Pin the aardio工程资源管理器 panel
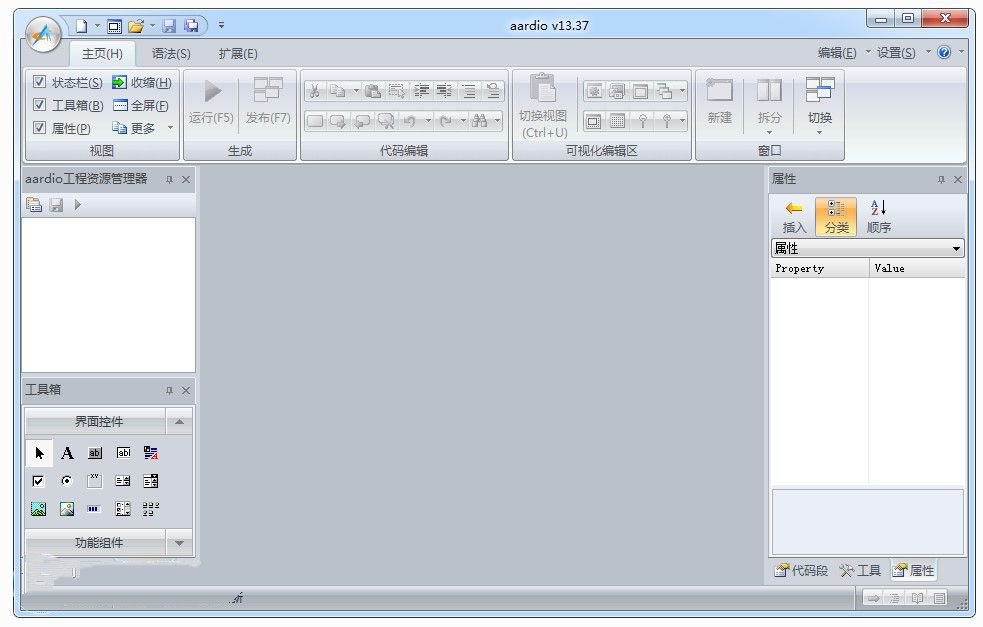Screen dimensions: 983x627 click(169, 179)
